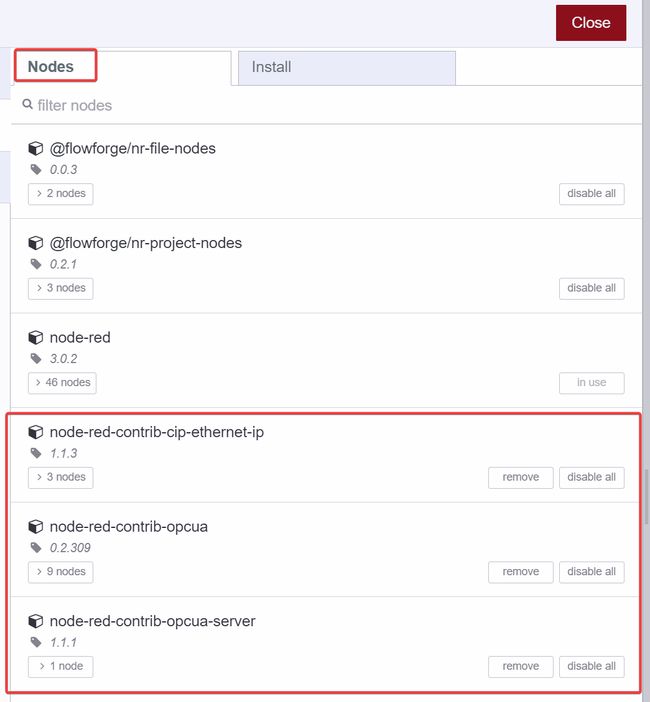
Task: Click the cube icon beside node-red package
Action: [36, 338]
